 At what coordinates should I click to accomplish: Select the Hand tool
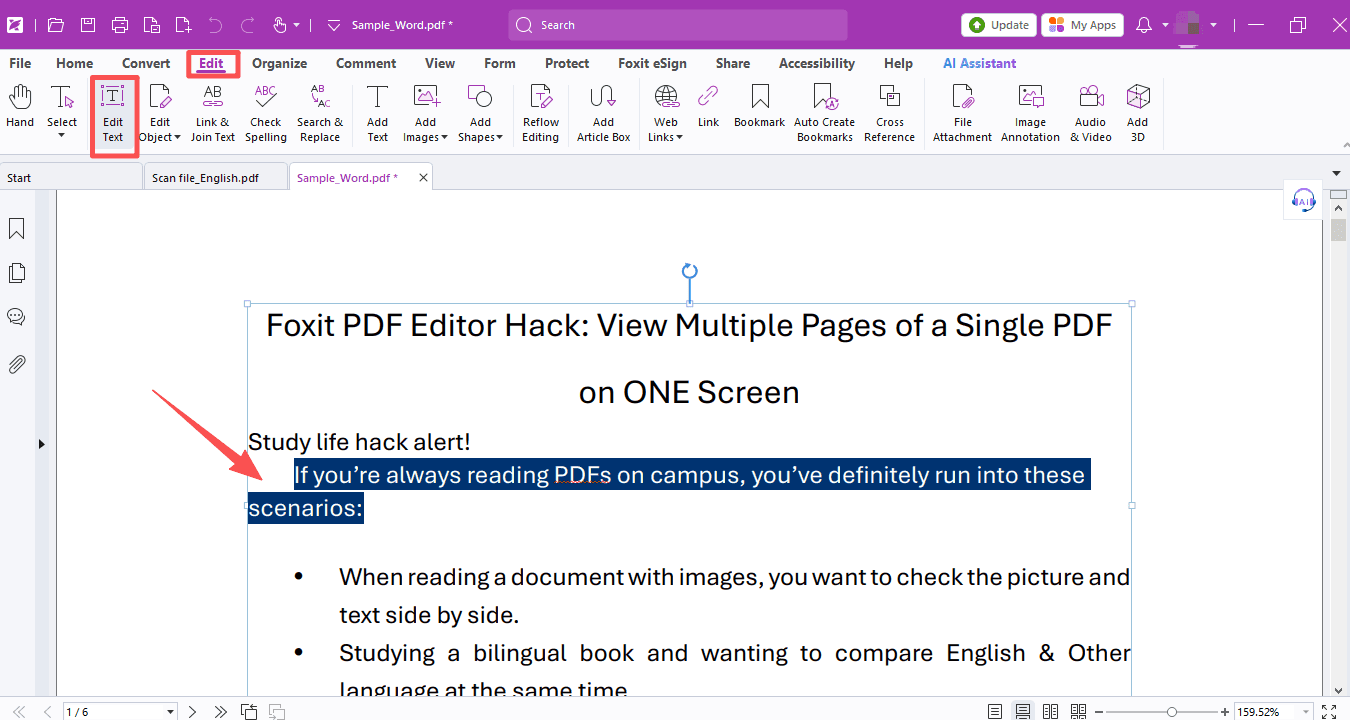20,107
